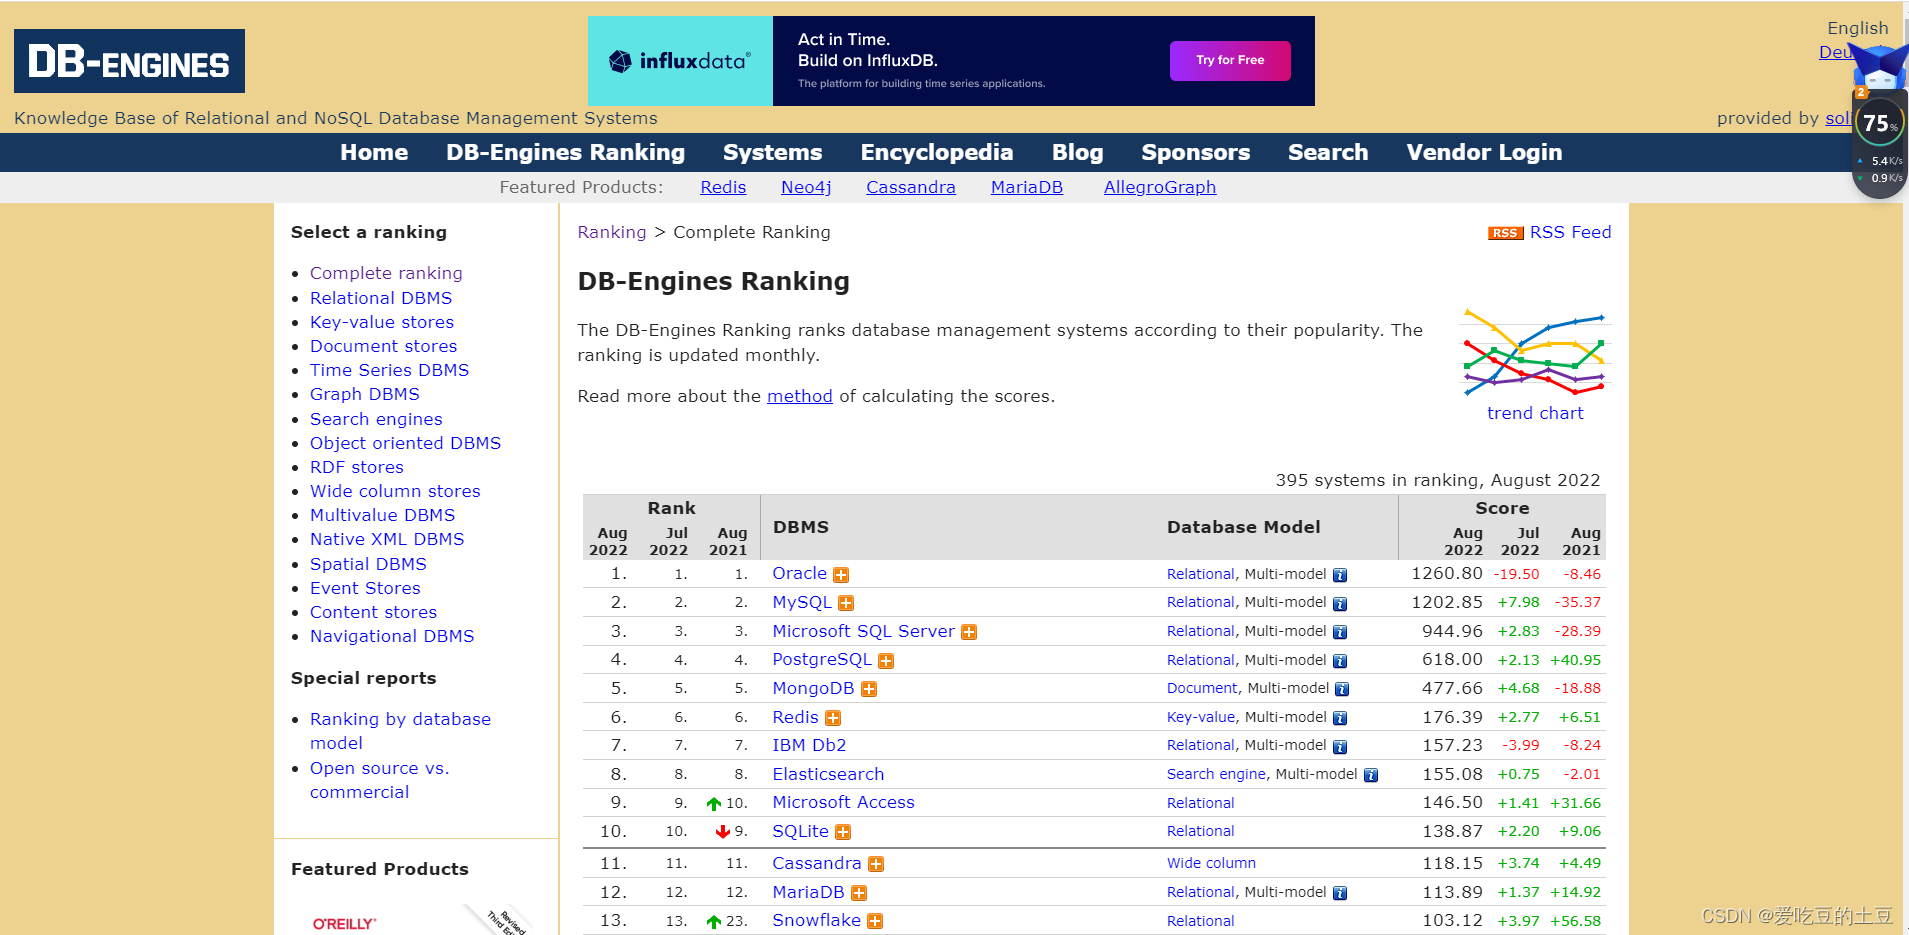
Task: Open info icon in PostgreSQL's model column
Action: [1340, 661]
